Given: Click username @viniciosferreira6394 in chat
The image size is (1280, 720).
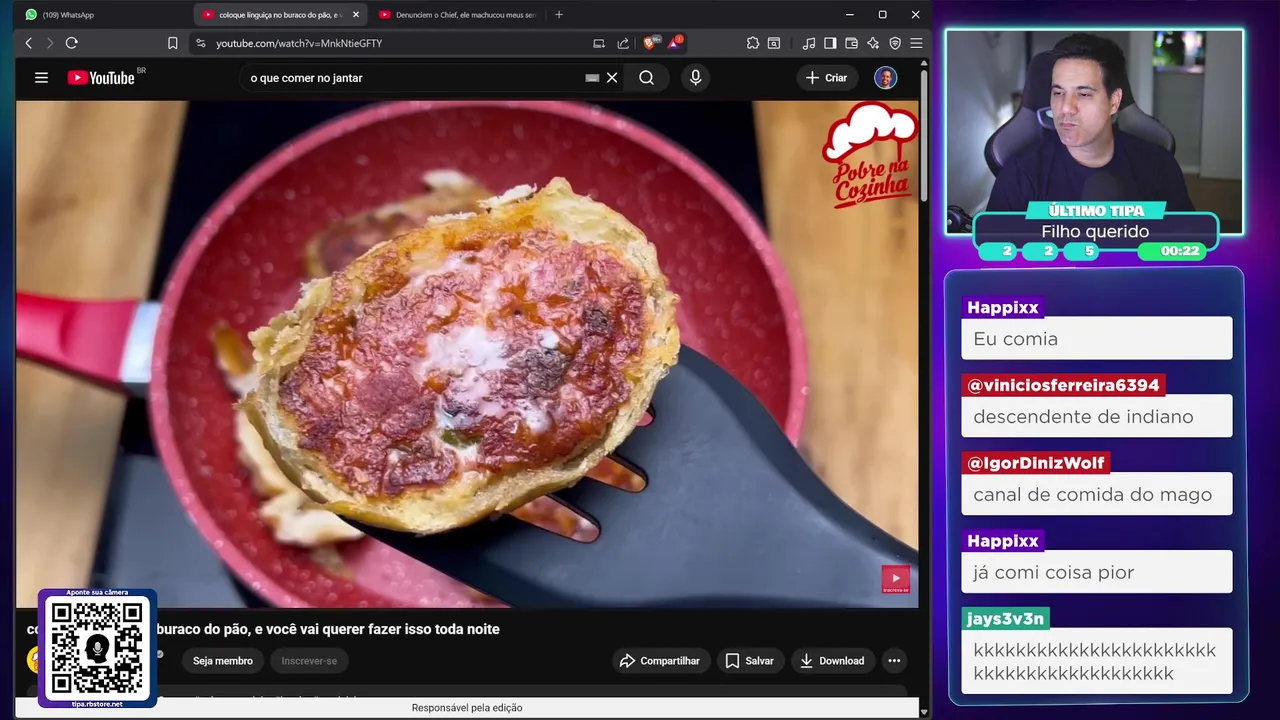Looking at the screenshot, I should [1063, 385].
